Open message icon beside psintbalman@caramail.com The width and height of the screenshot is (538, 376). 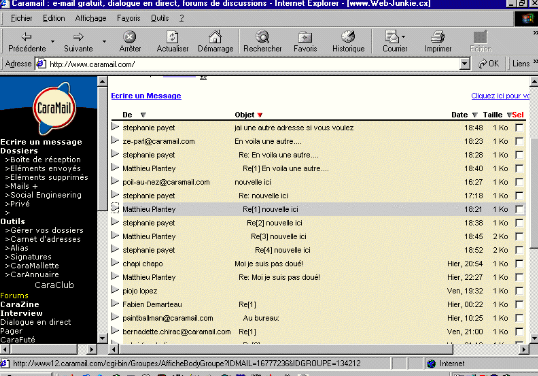point(115,317)
